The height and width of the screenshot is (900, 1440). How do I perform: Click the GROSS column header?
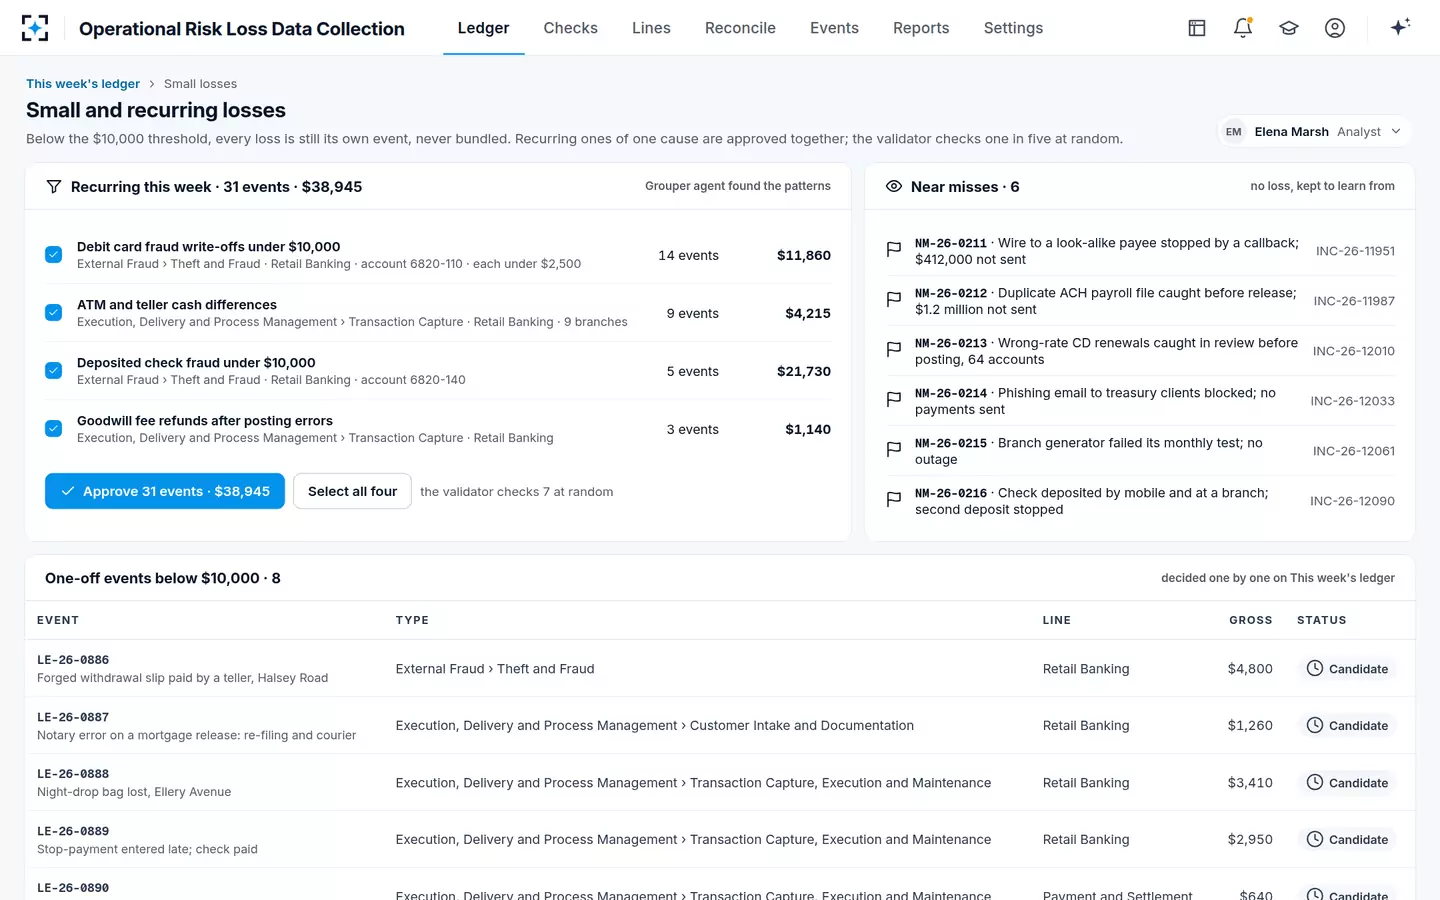pos(1250,620)
